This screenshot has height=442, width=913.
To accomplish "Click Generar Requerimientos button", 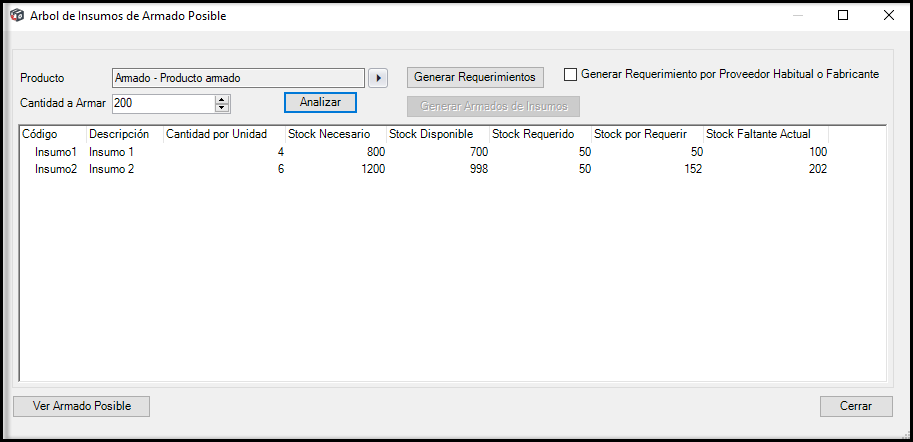I will coord(475,77).
